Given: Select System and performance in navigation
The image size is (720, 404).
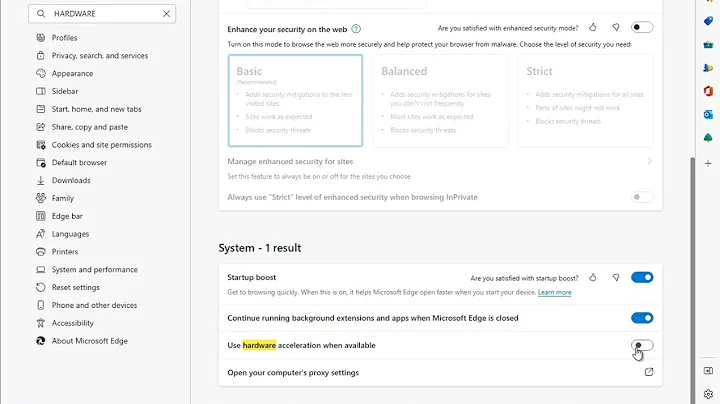Looking at the screenshot, I should [95, 269].
